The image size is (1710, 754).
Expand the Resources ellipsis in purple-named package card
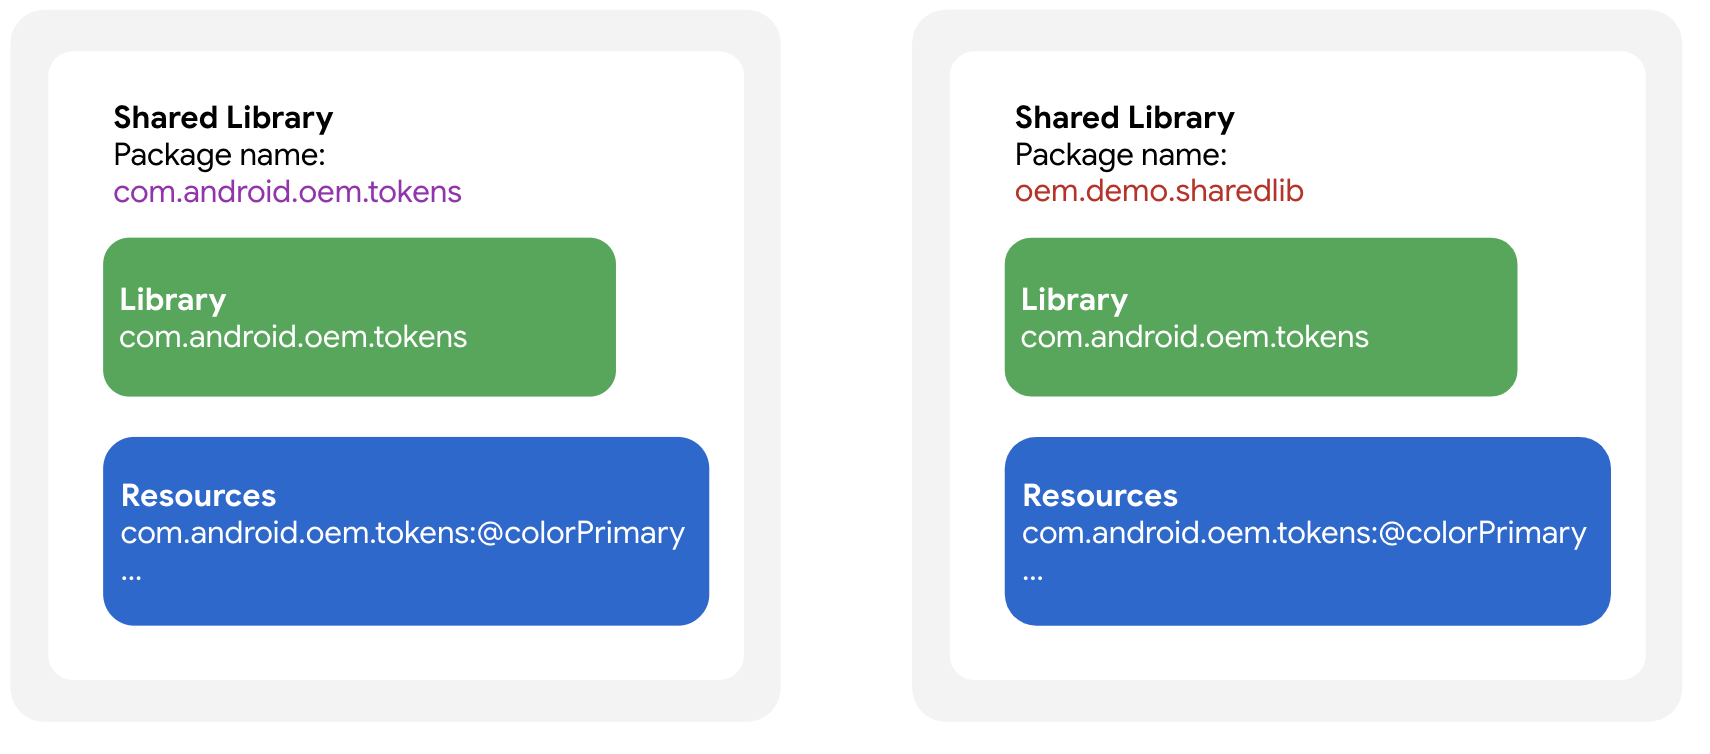131,576
